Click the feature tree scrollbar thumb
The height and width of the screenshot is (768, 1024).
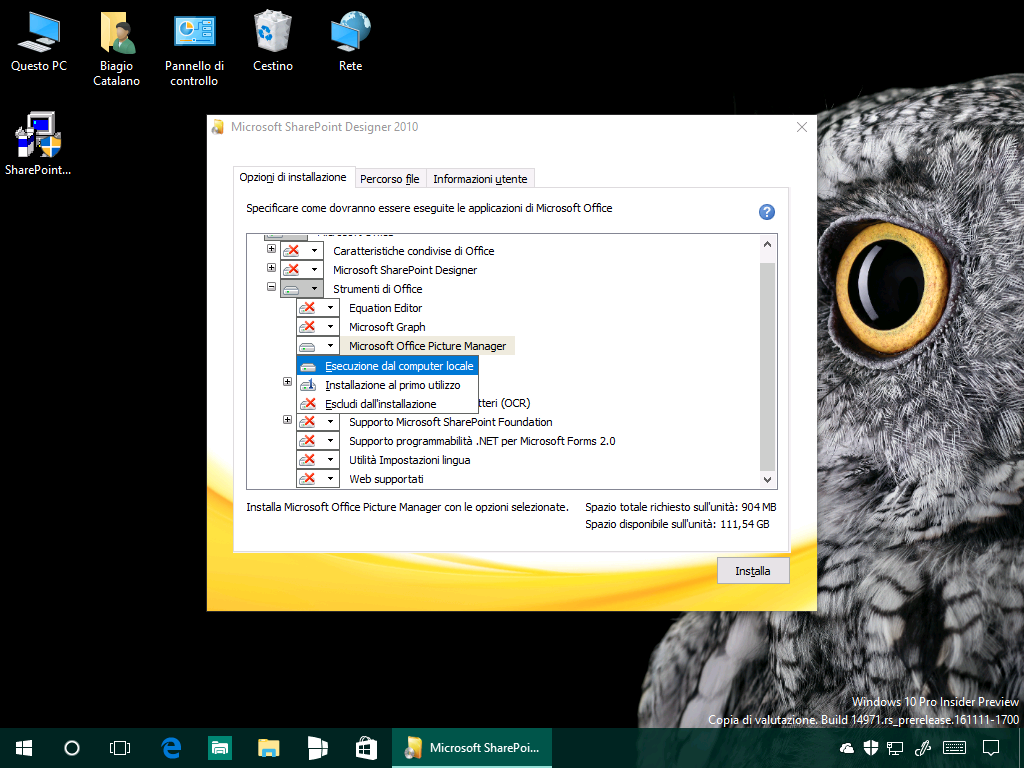[767, 366]
